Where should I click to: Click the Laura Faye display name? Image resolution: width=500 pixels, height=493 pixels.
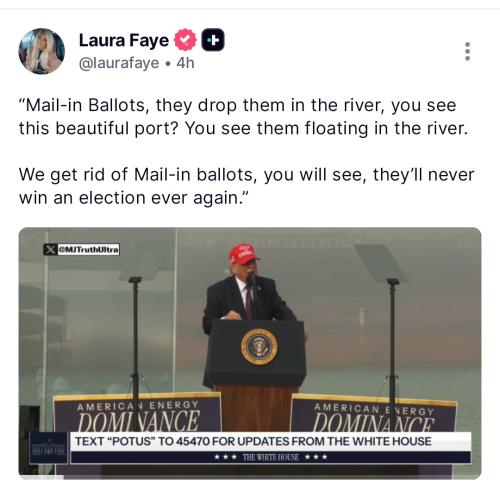click(124, 40)
